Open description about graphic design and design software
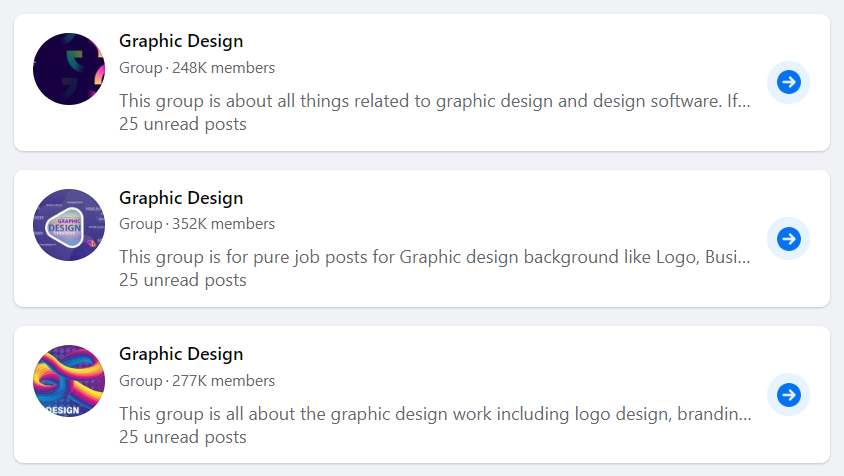Image resolution: width=844 pixels, height=476 pixels. 434,101
